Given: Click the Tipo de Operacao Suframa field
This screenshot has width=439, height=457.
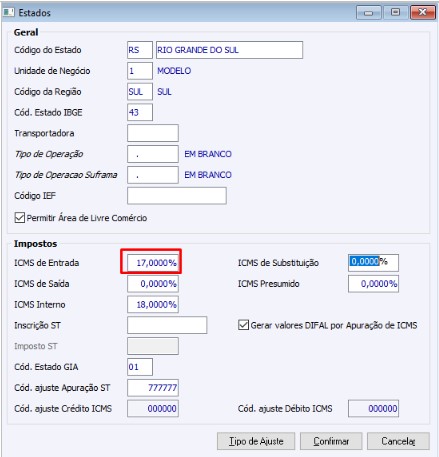Looking at the screenshot, I should 153,175.
